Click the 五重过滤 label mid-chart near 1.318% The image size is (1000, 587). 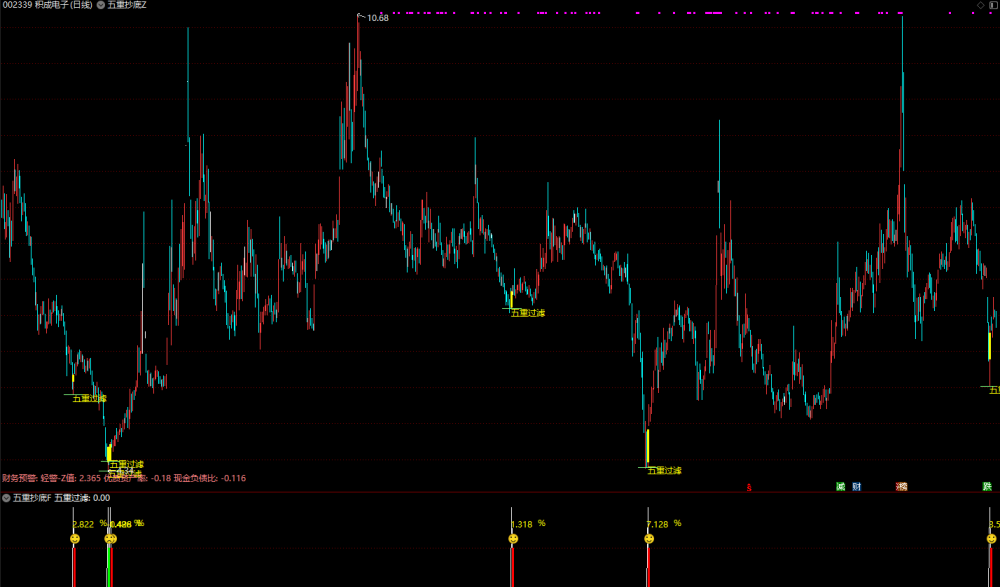tap(528, 313)
